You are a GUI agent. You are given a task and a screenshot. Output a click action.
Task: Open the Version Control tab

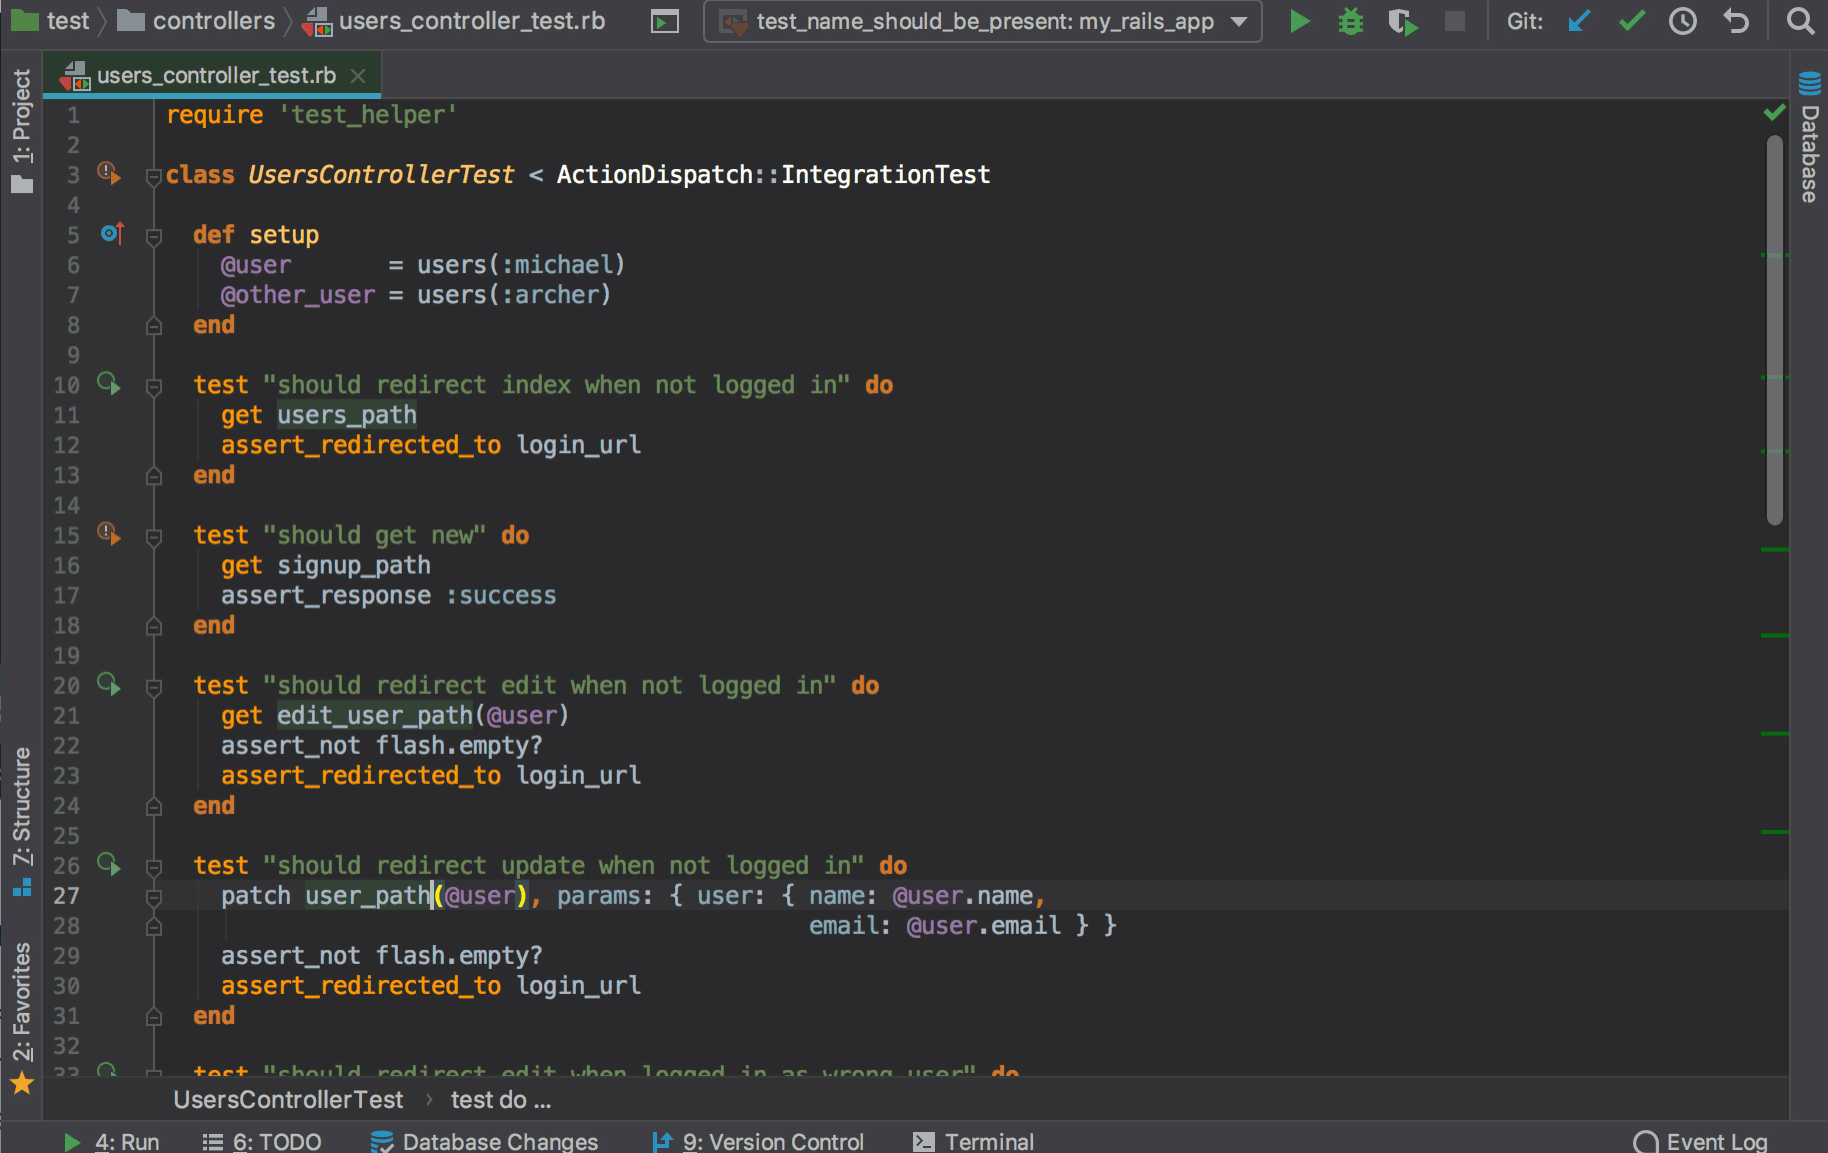[x=758, y=1141]
